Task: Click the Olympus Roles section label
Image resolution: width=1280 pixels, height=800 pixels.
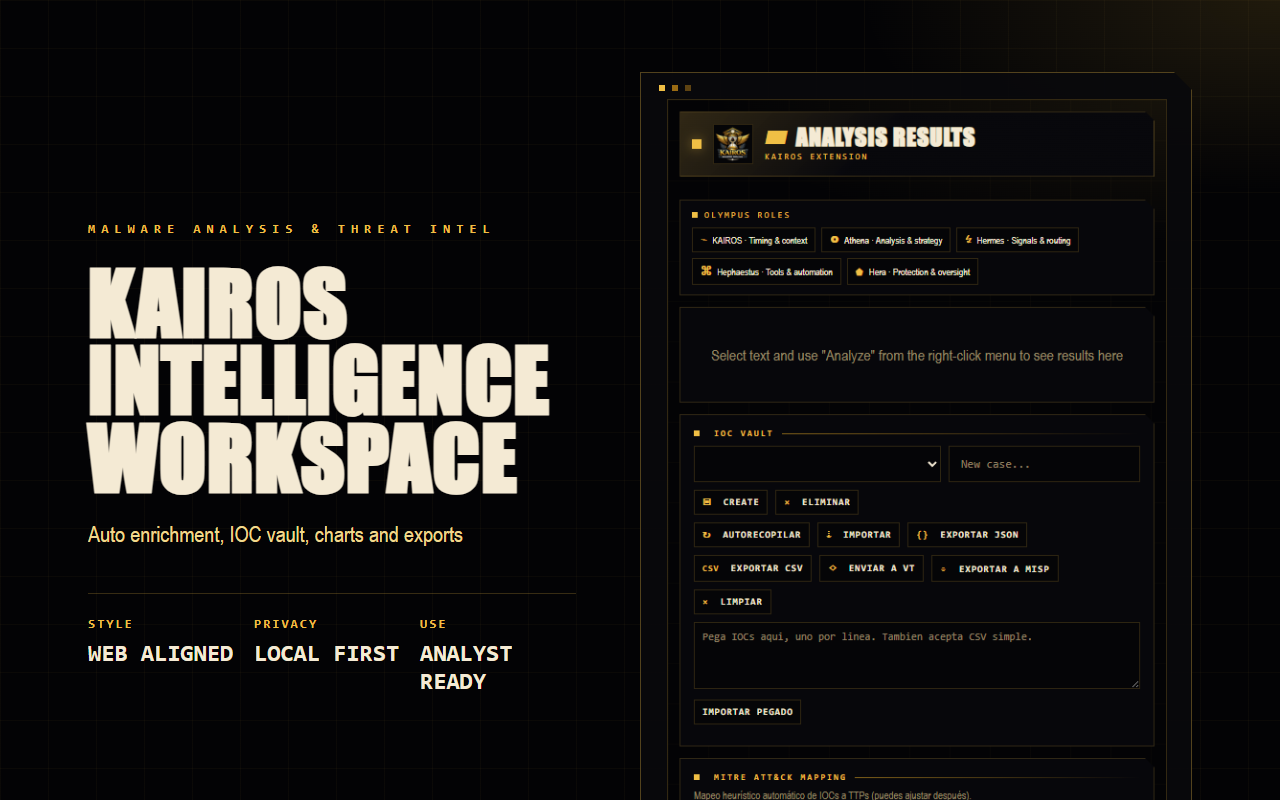Action: [x=746, y=215]
